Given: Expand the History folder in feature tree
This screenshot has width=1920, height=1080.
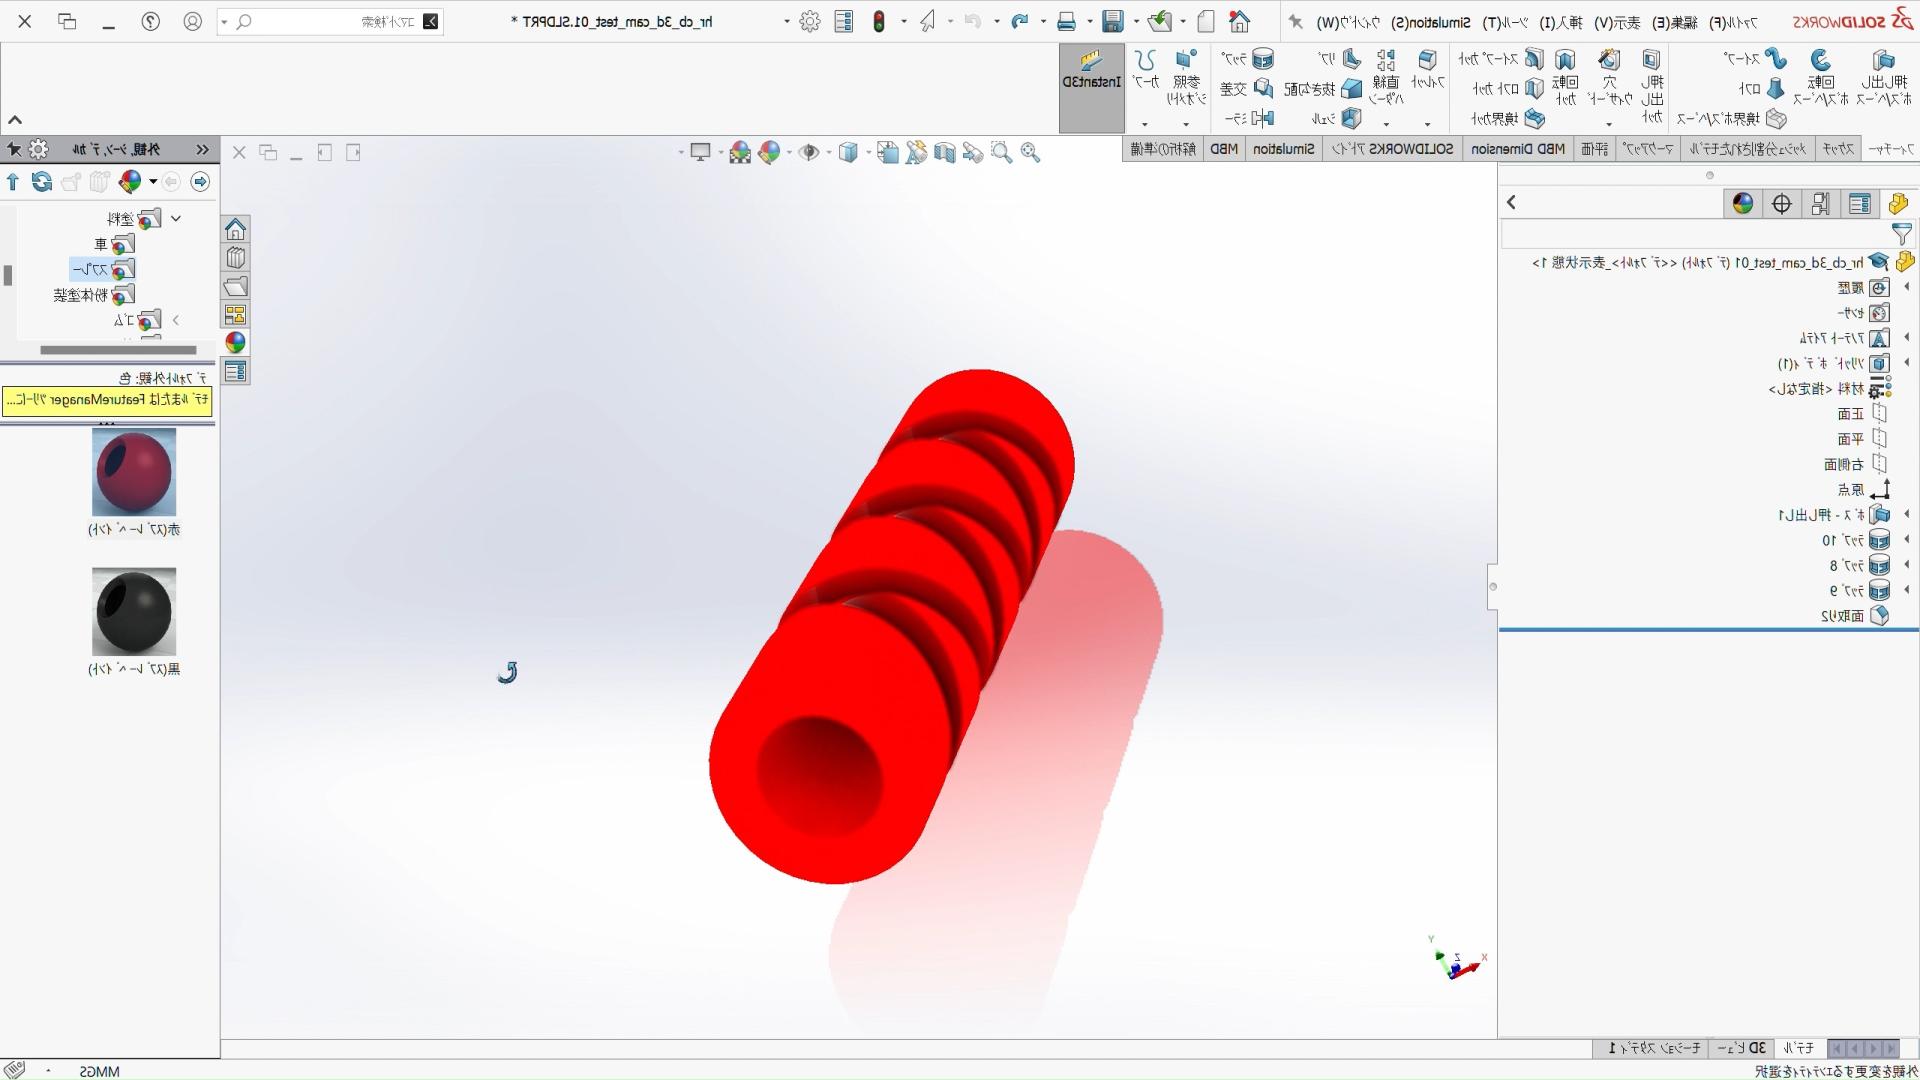Looking at the screenshot, I should tap(1907, 287).
